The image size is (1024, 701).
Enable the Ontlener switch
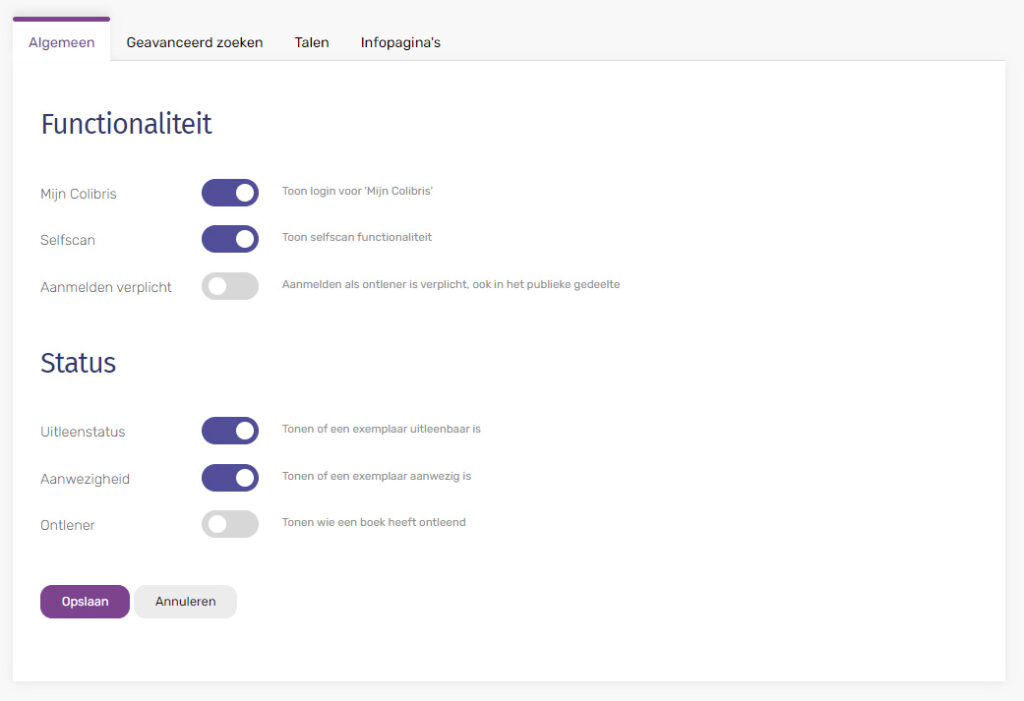tap(230, 524)
